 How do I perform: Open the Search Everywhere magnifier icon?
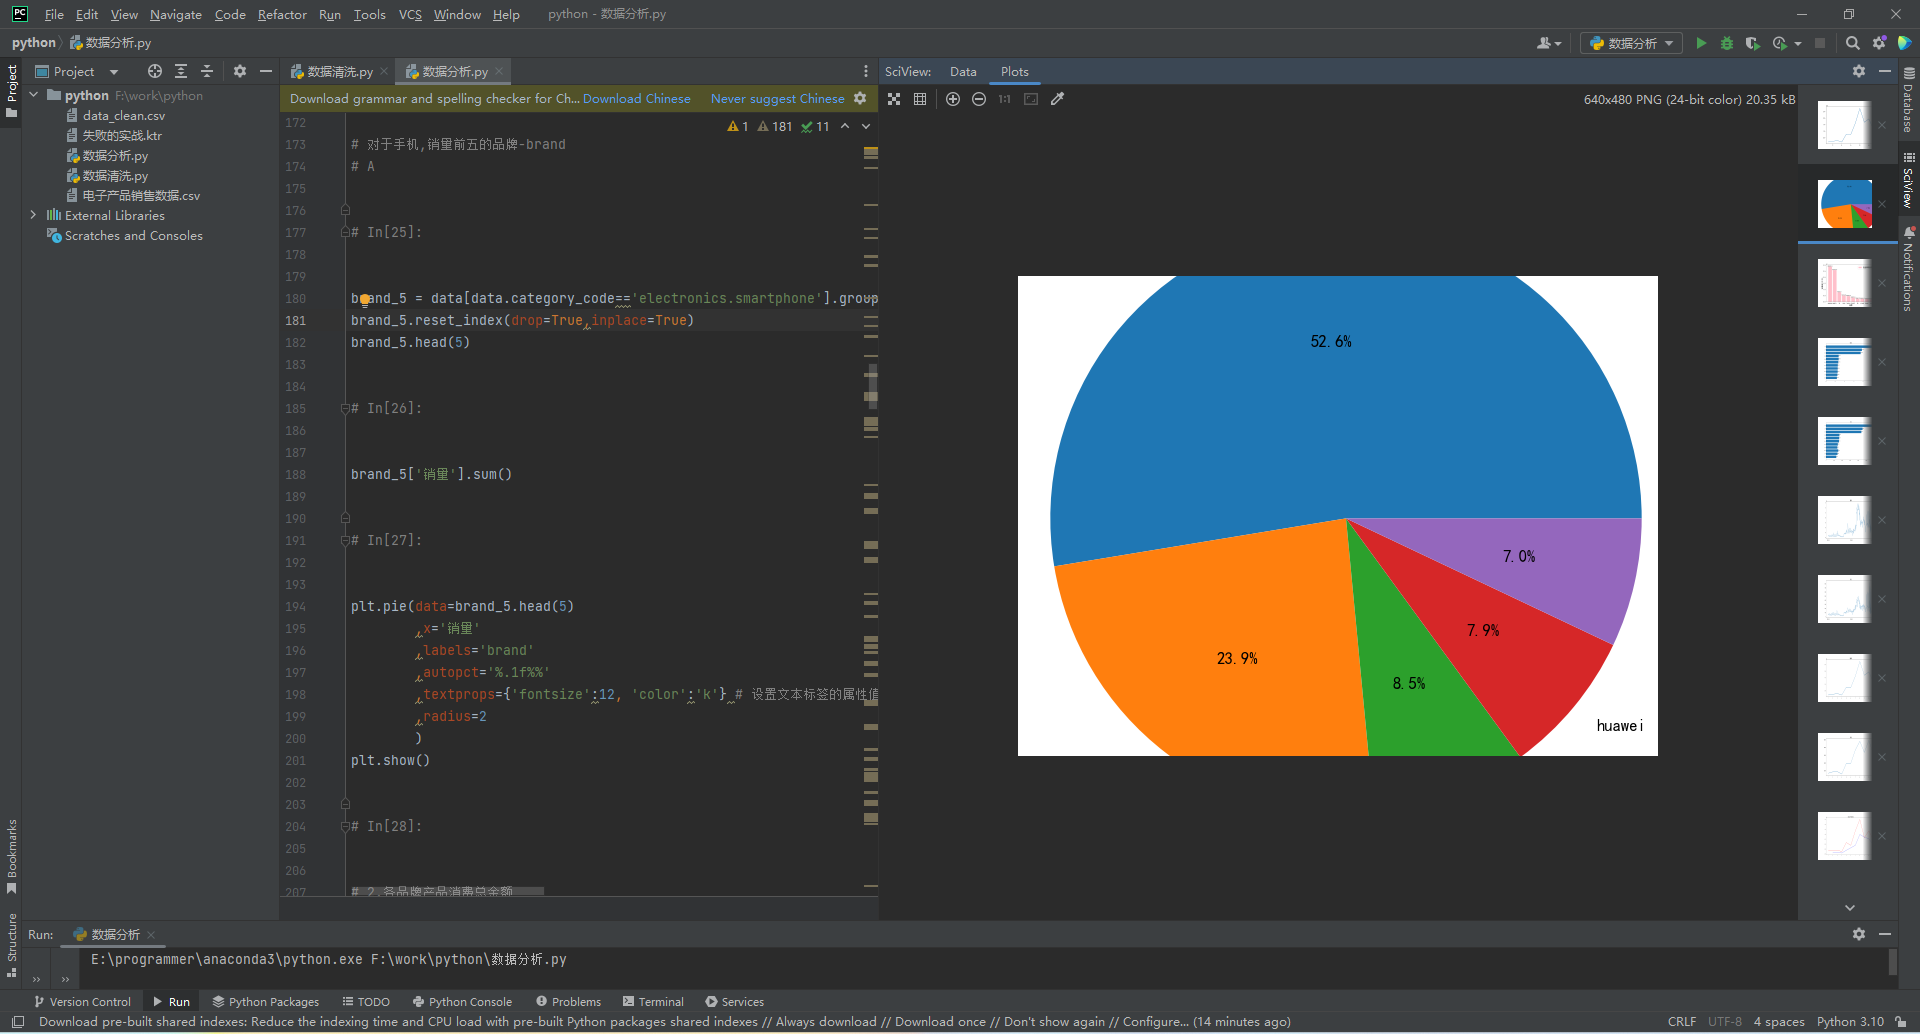click(1853, 43)
